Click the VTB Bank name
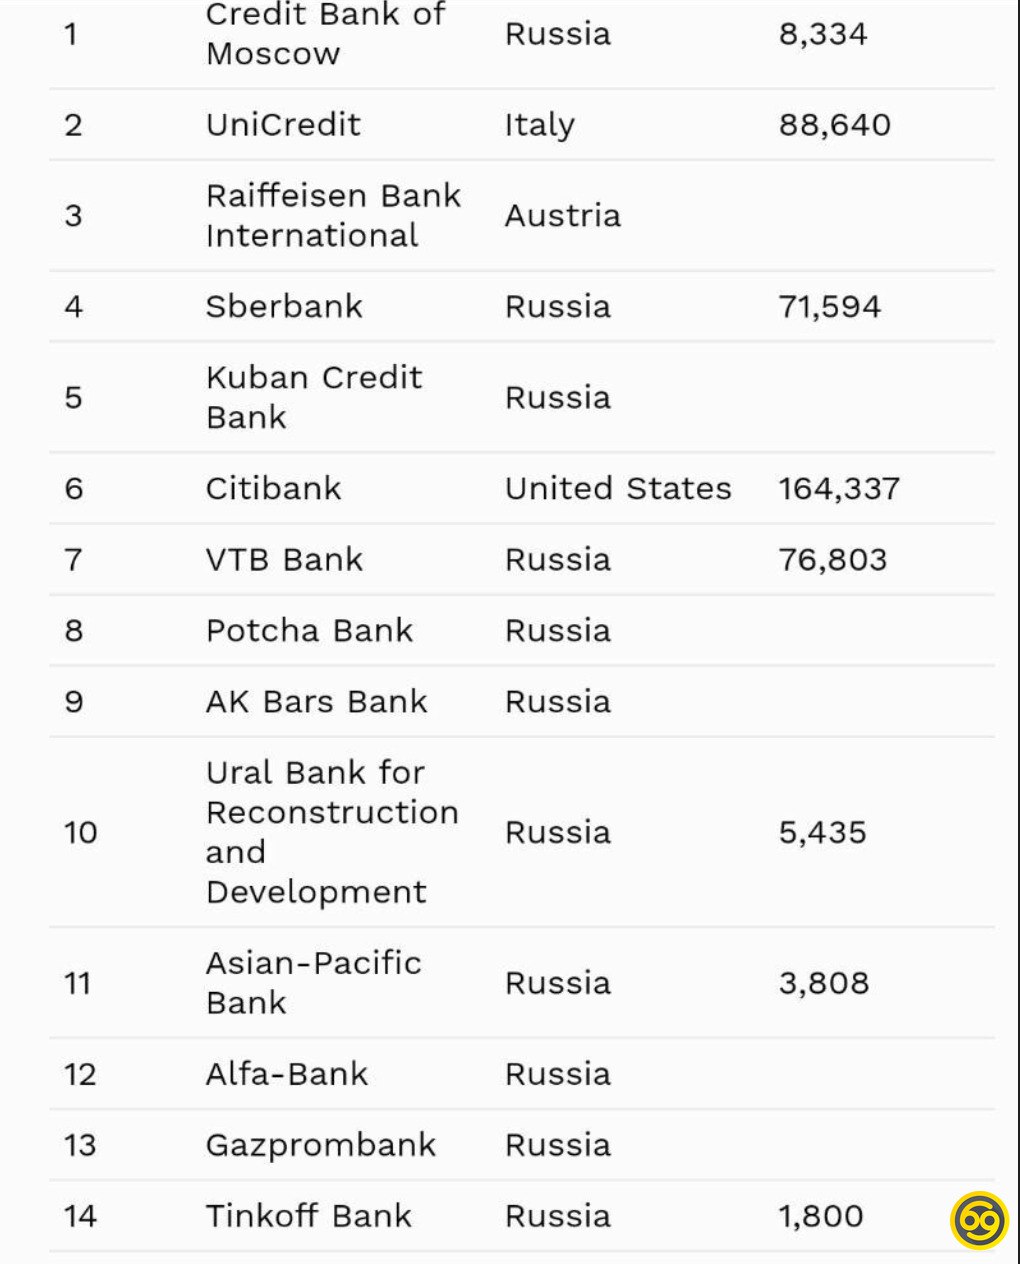The height and width of the screenshot is (1264, 1020). pos(284,559)
